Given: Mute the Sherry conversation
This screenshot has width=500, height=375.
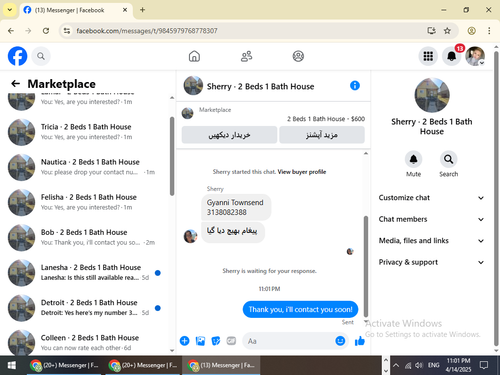Looking at the screenshot, I should tap(413, 159).
